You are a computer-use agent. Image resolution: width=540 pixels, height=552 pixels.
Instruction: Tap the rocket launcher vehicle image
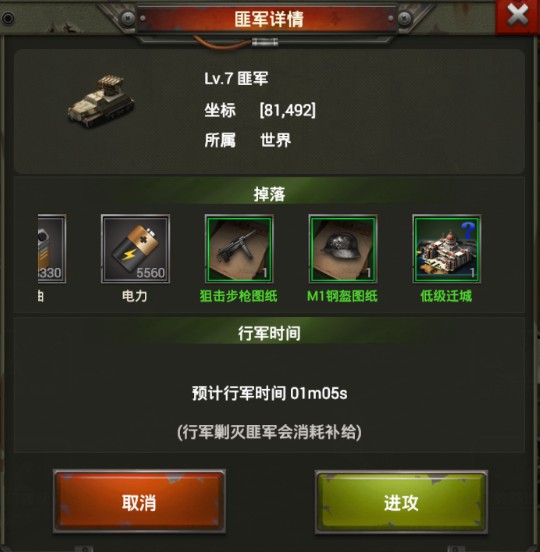tap(101, 101)
